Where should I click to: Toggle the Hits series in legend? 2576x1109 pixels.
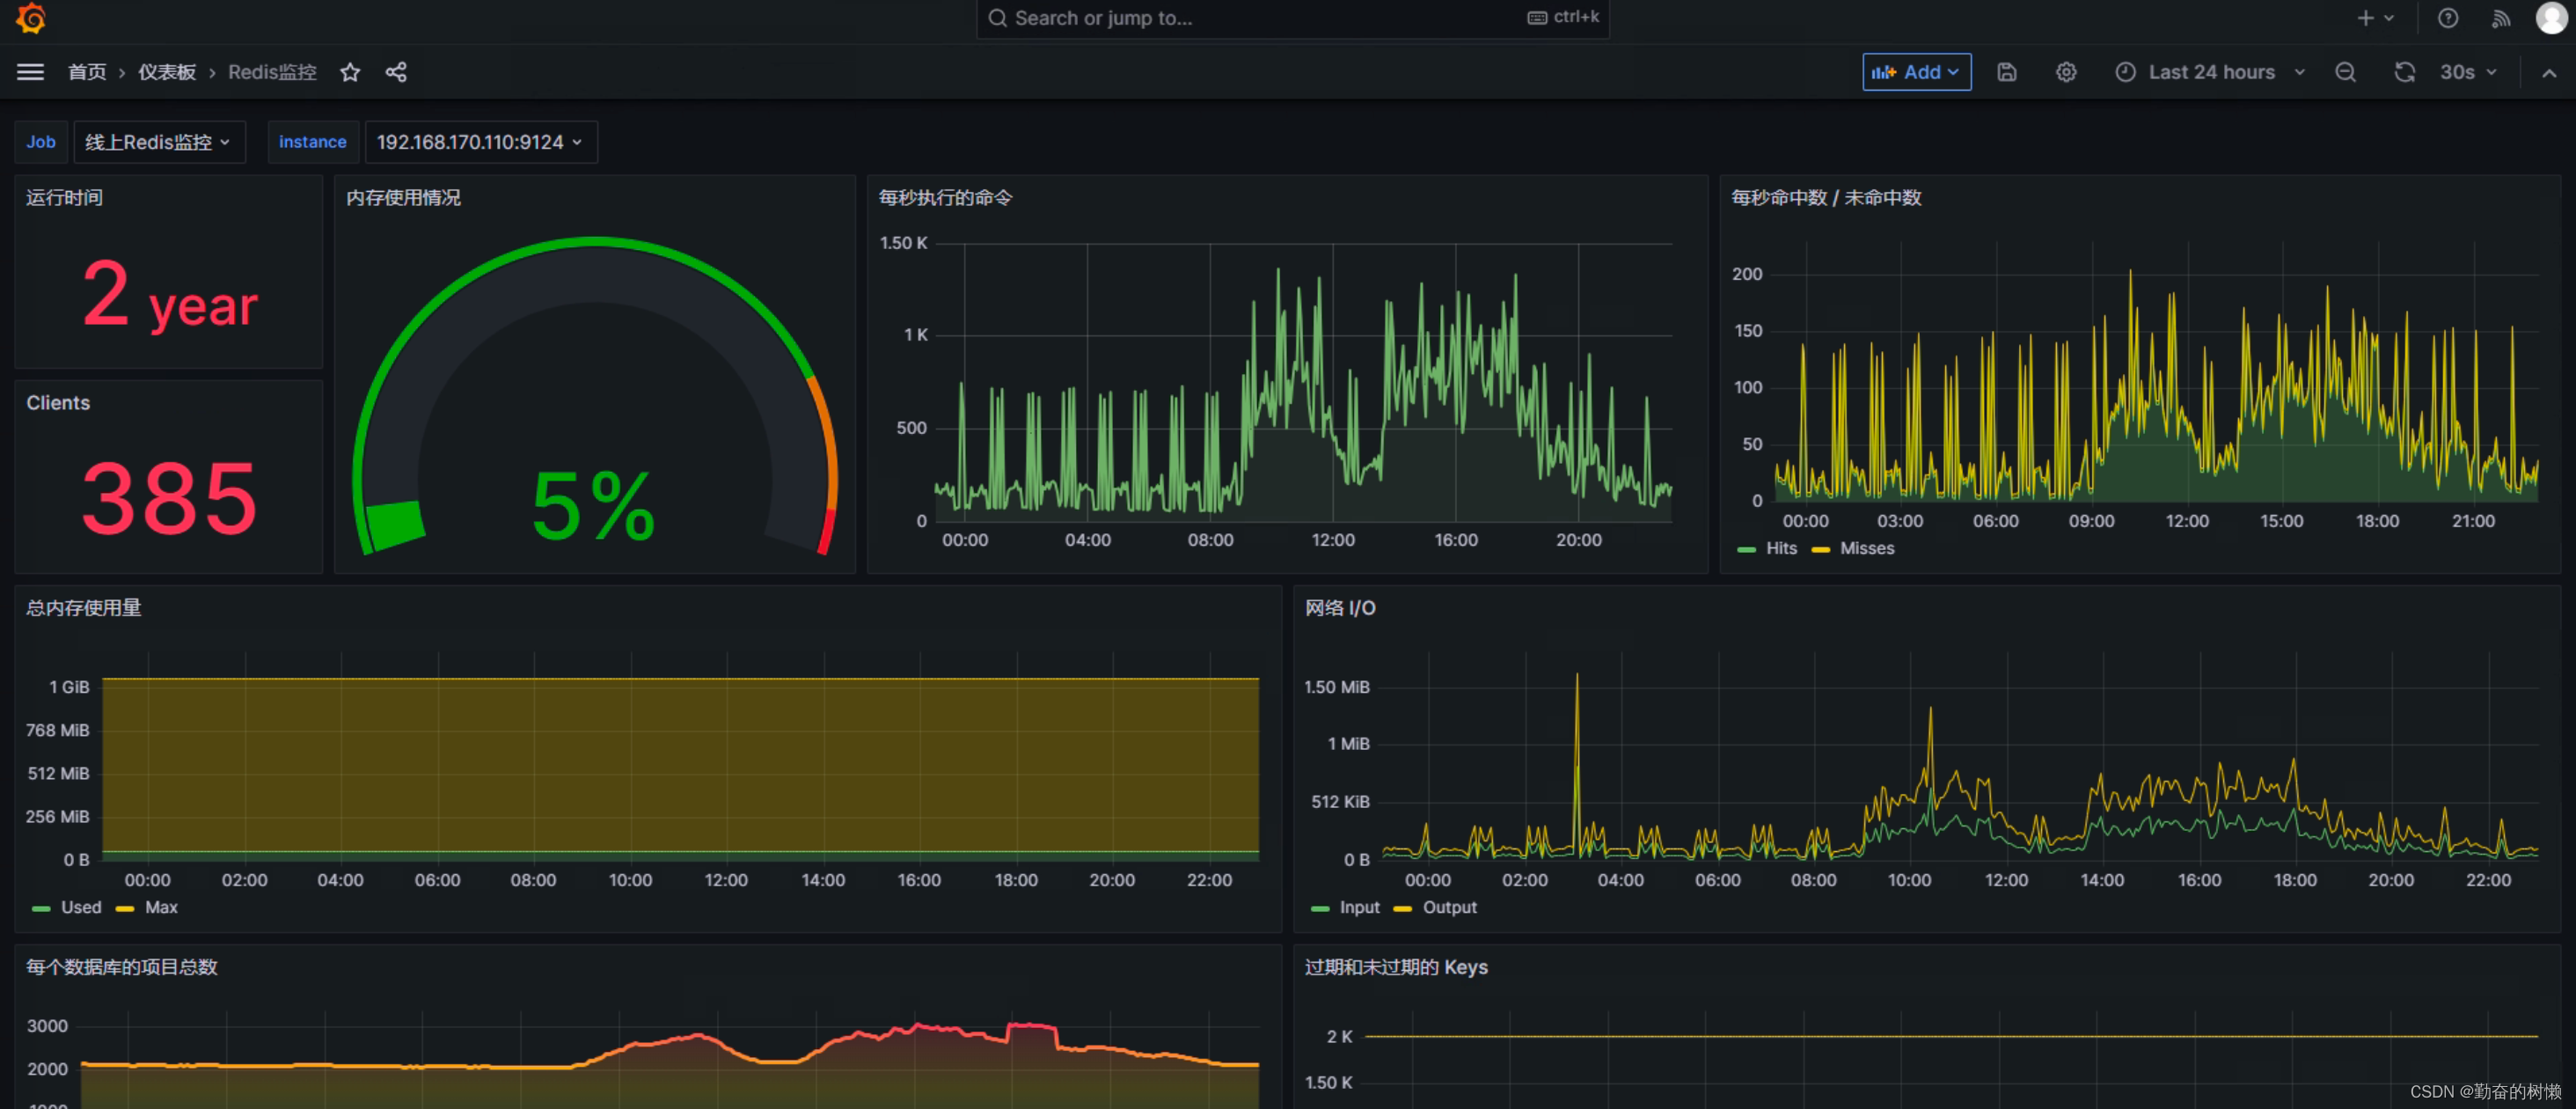(x=1781, y=548)
